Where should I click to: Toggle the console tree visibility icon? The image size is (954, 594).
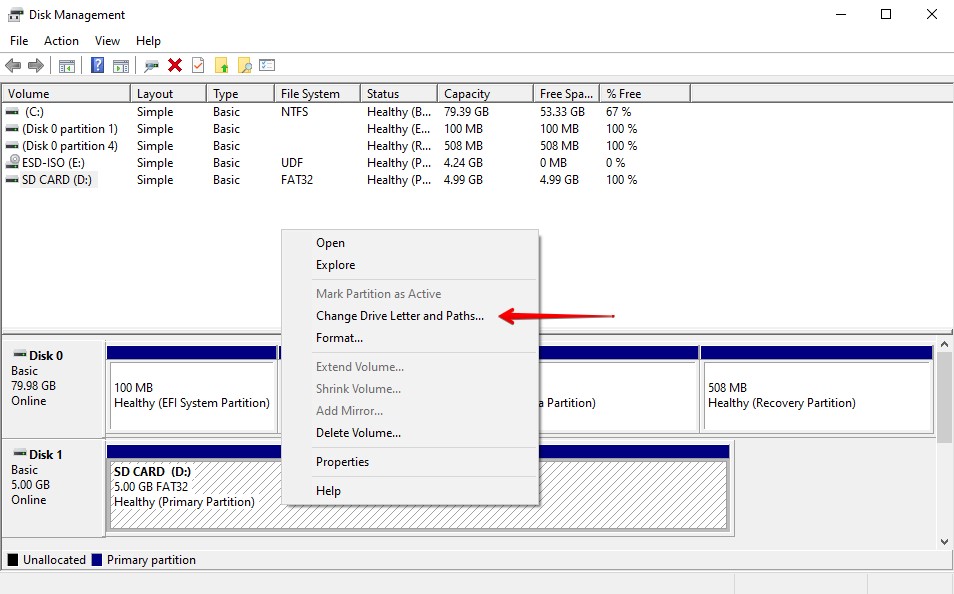point(66,64)
